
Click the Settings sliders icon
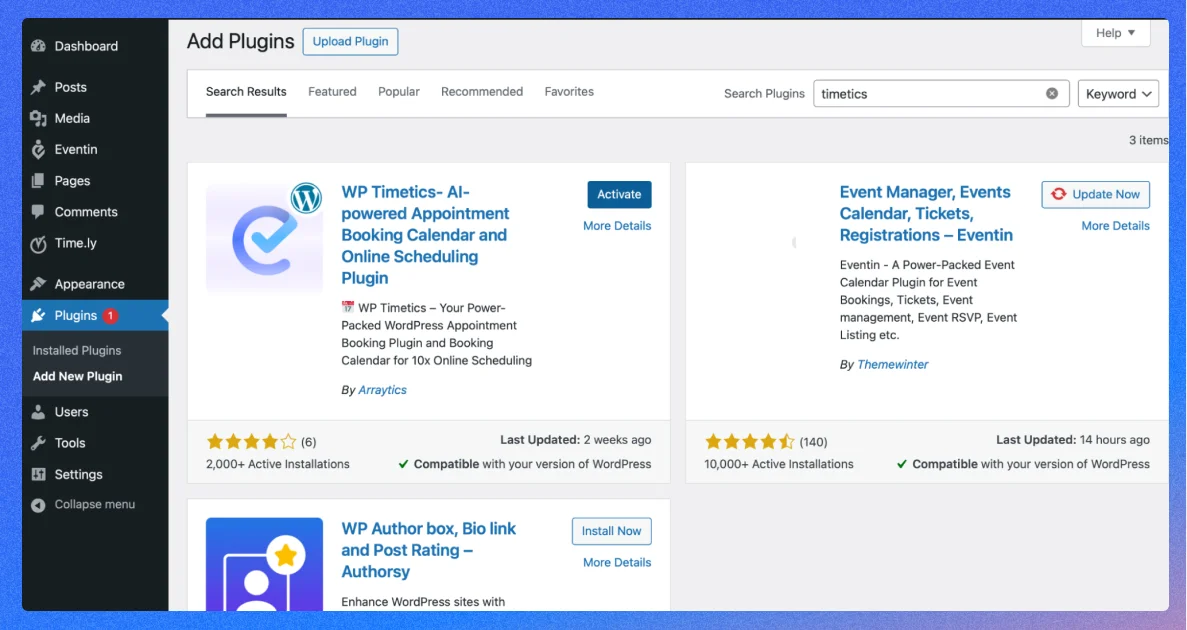pyautogui.click(x=39, y=475)
